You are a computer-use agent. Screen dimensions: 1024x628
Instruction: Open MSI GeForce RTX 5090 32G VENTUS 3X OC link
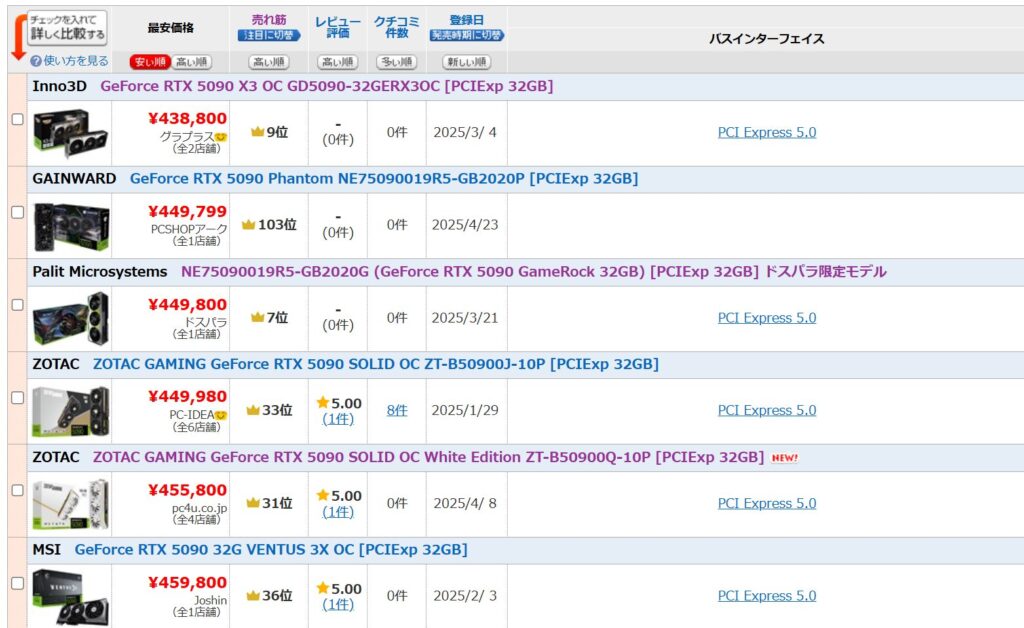tap(271, 550)
